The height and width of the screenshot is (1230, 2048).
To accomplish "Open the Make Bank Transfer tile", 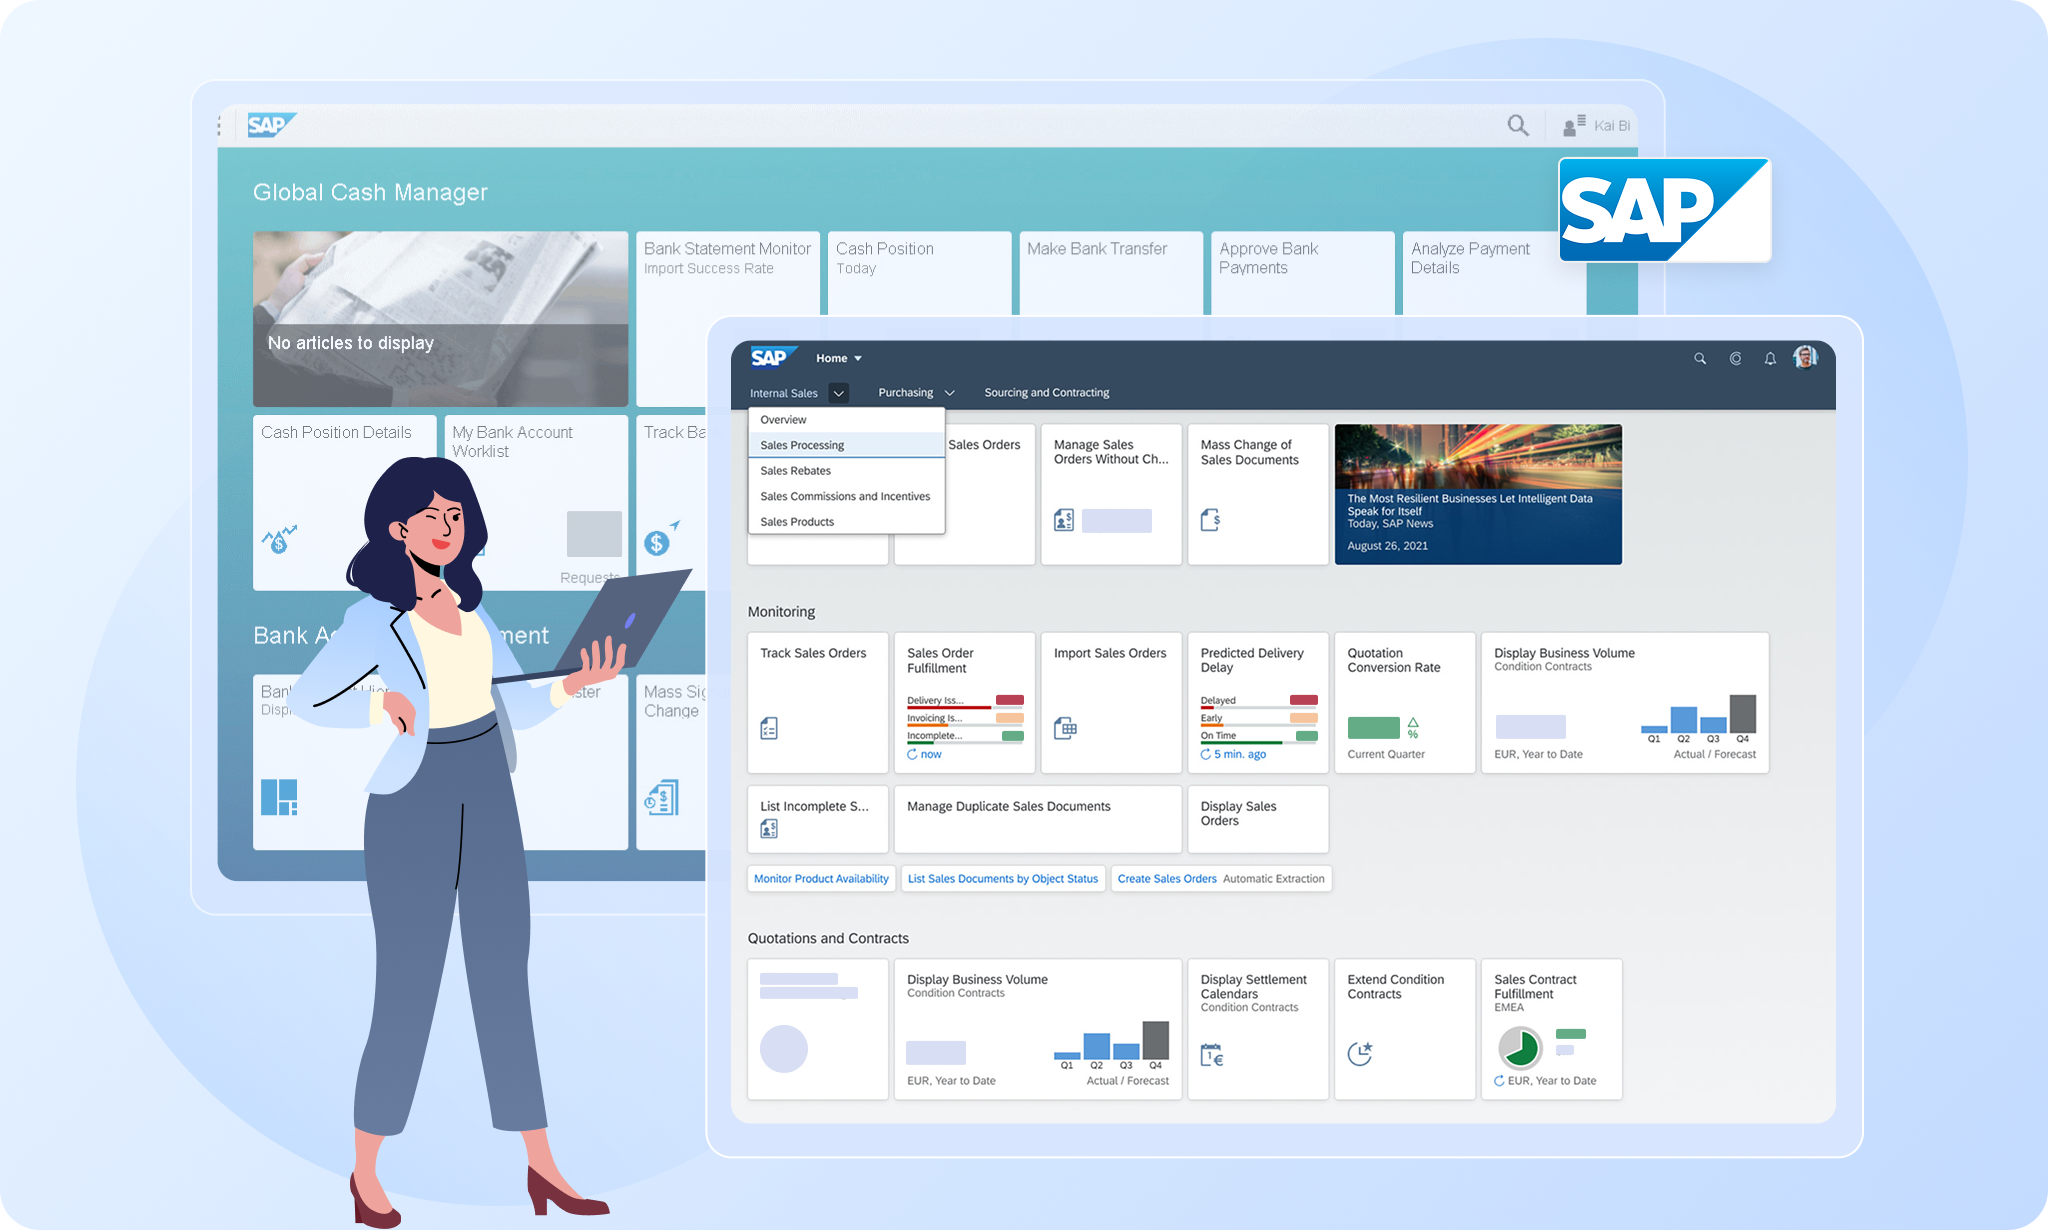I will click(x=1111, y=273).
